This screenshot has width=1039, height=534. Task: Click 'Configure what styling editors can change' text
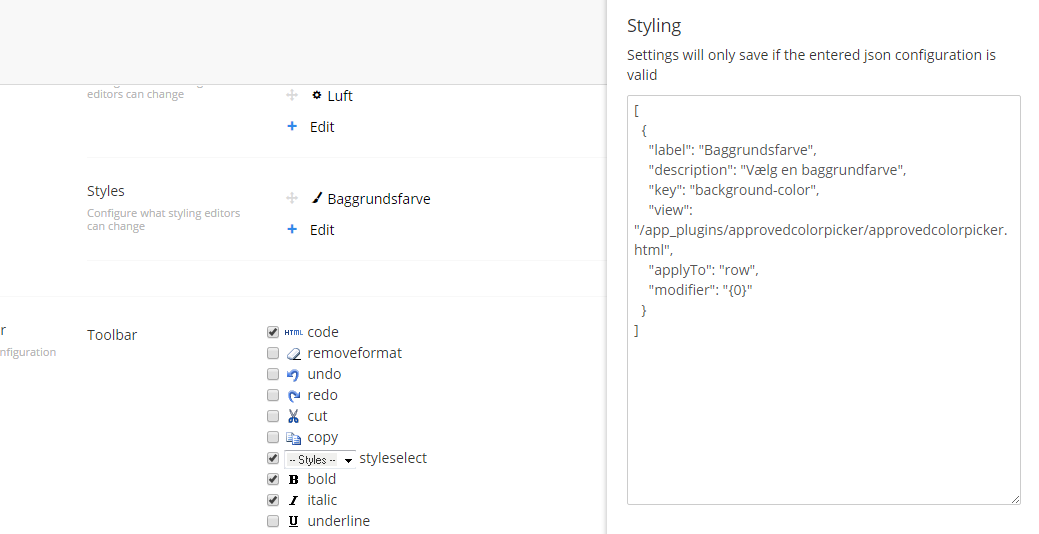pyautogui.click(x=164, y=219)
